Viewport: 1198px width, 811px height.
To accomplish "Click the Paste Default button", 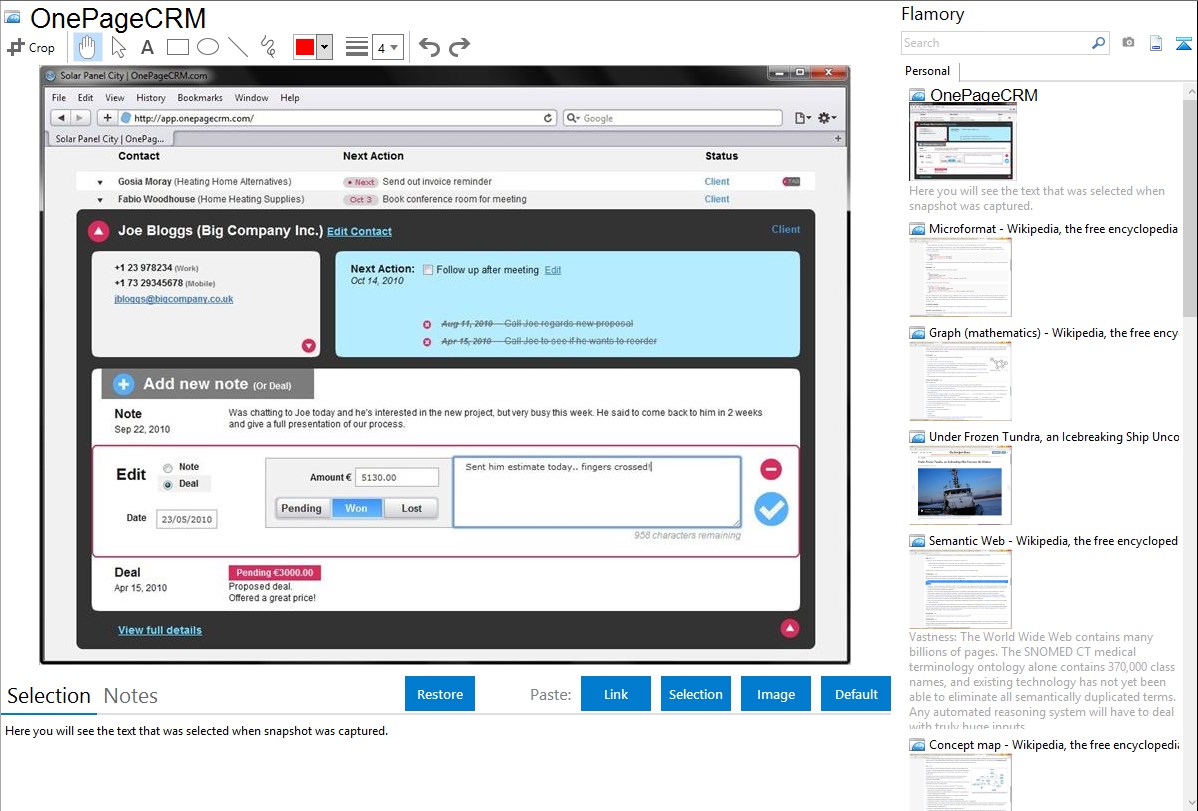I will pyautogui.click(x=856, y=694).
